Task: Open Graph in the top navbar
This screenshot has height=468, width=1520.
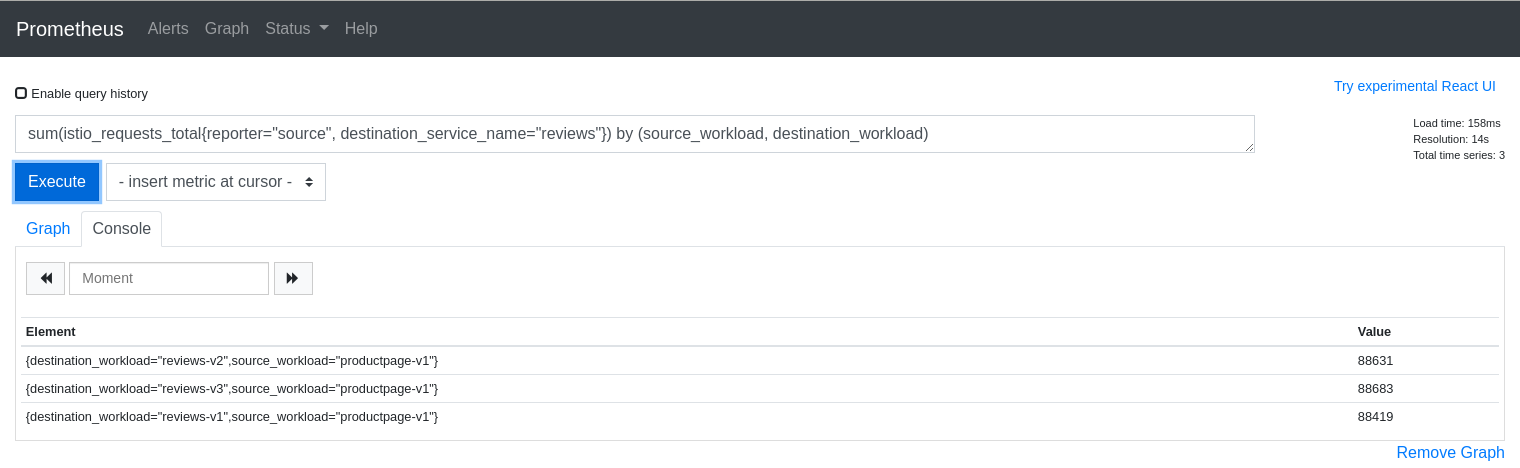Action: pos(227,29)
